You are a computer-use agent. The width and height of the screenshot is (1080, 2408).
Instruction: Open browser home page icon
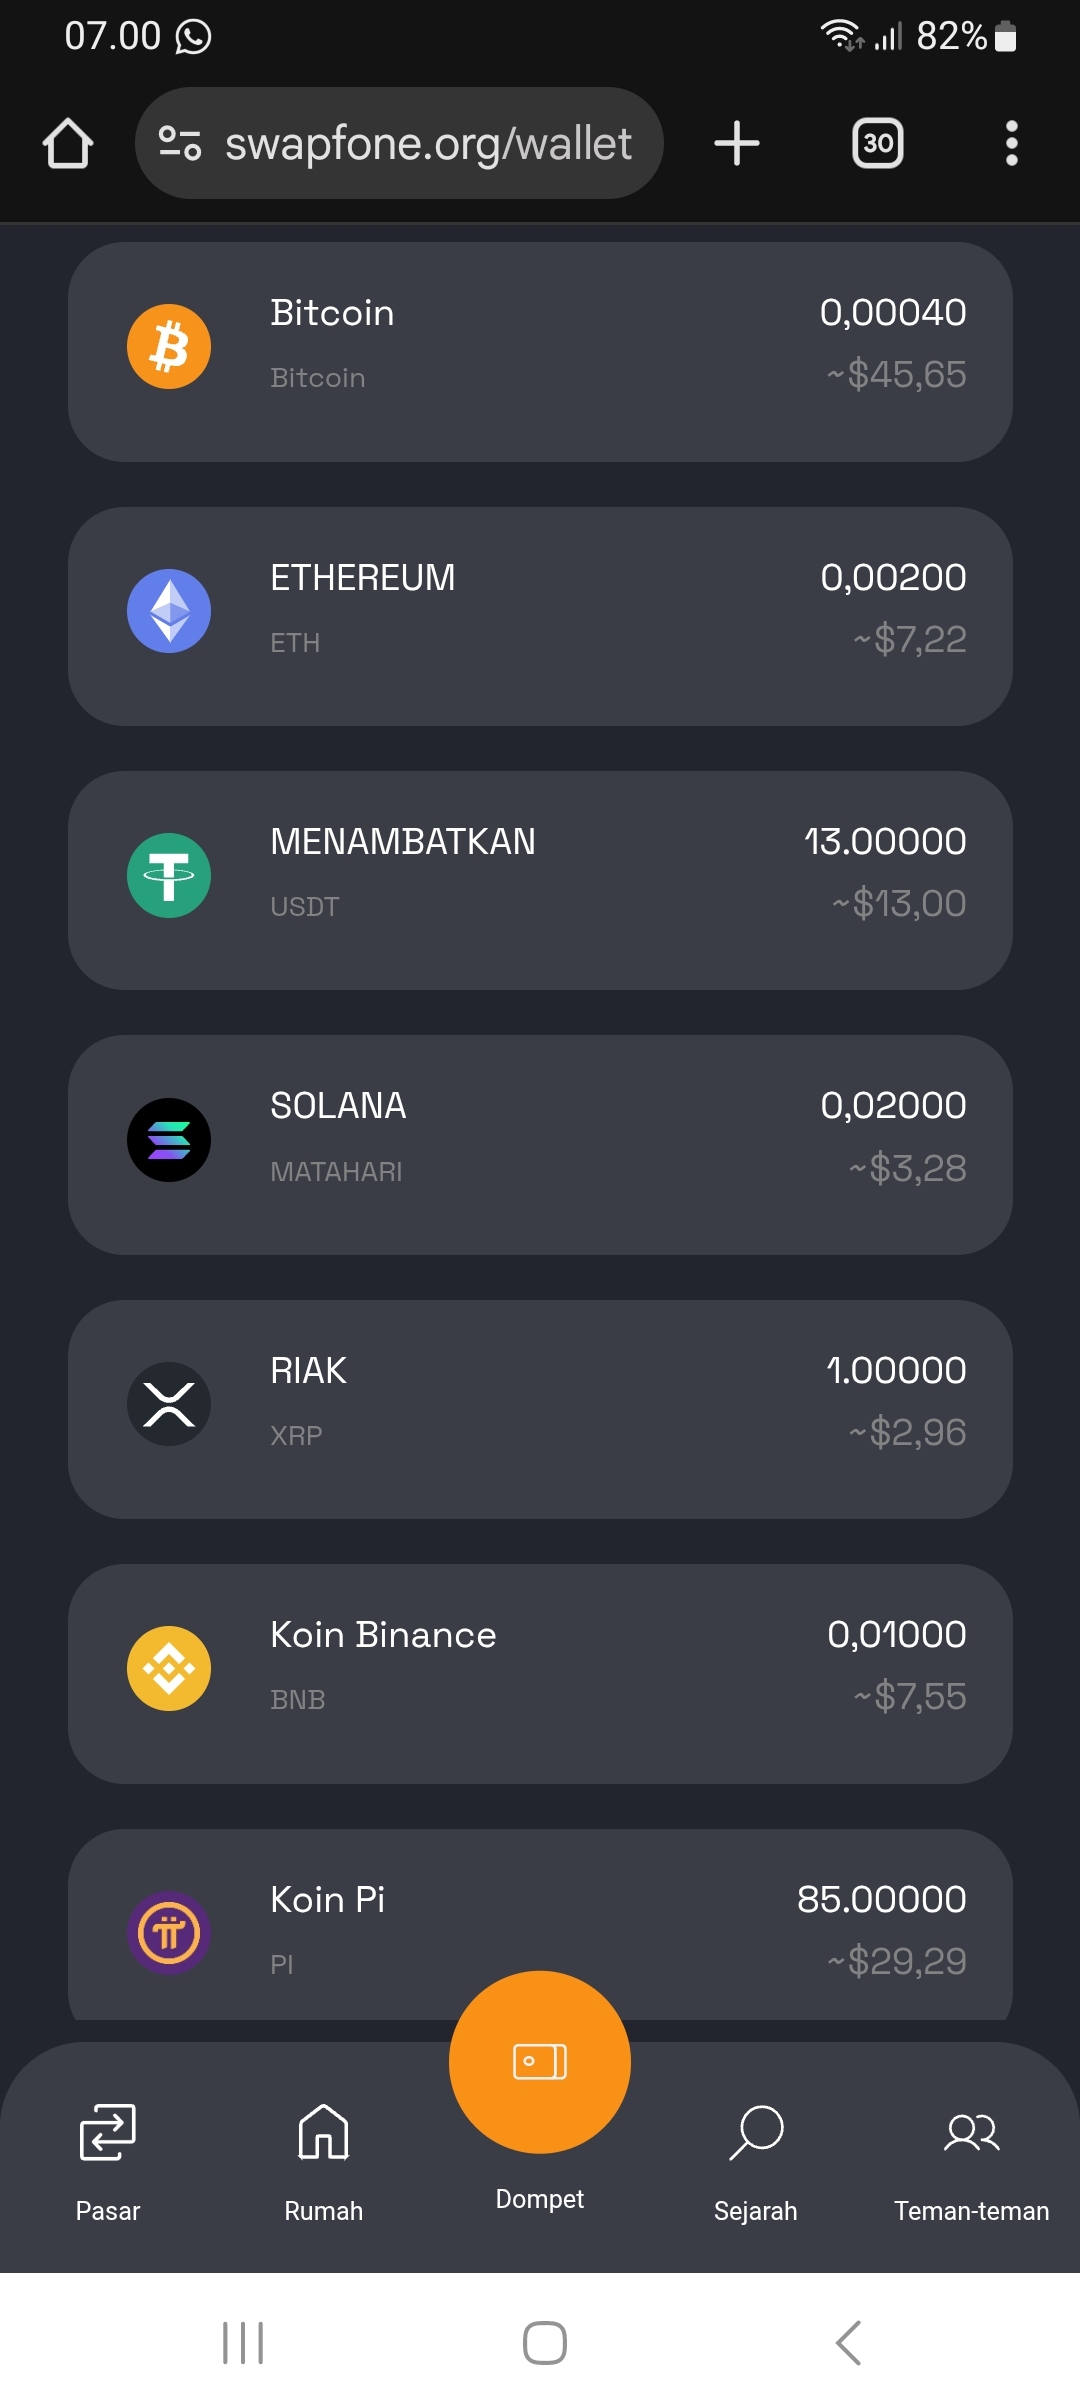[68, 143]
